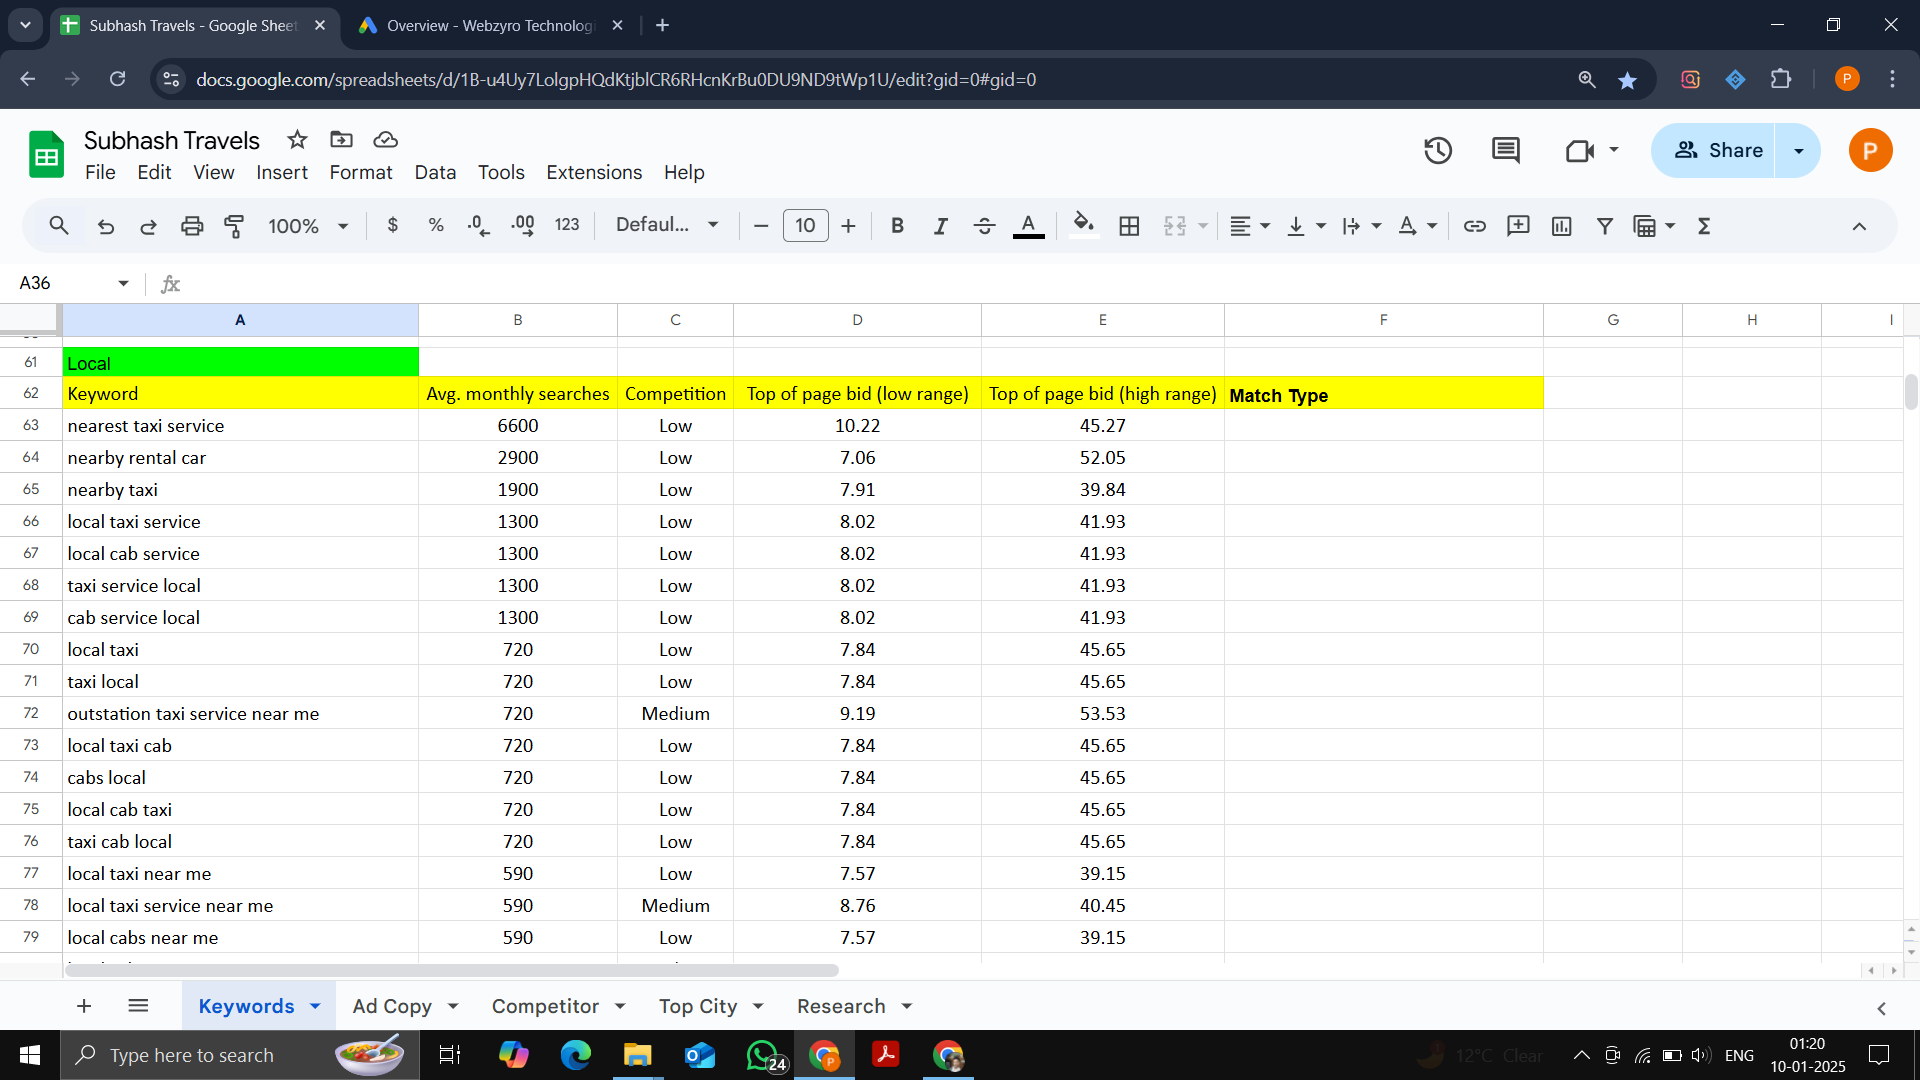Viewport: 1920px width, 1080px height.
Task: Switch to the Ad Copy sheet tab
Action: 392,1007
